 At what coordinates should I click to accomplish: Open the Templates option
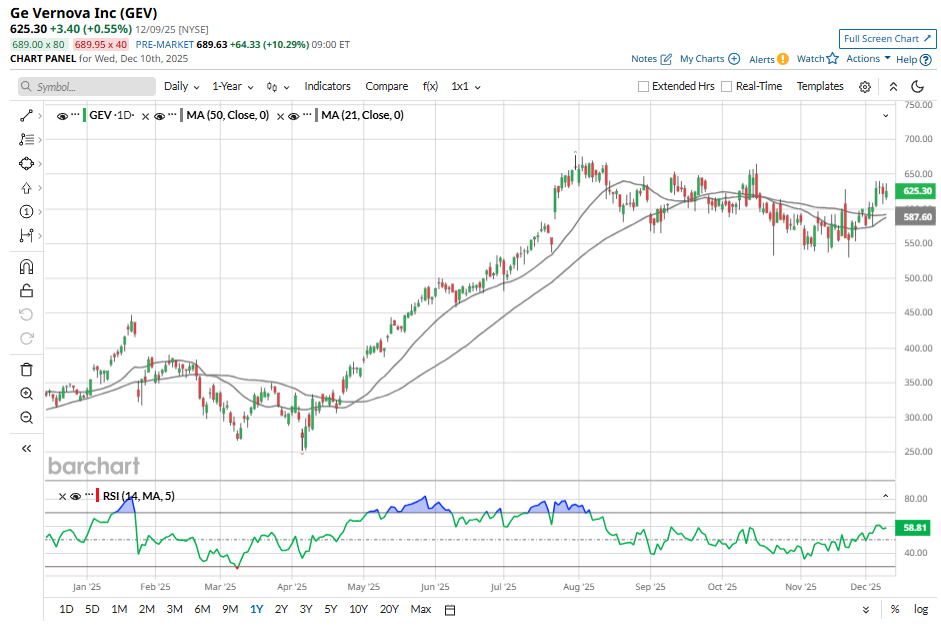pyautogui.click(x=820, y=87)
